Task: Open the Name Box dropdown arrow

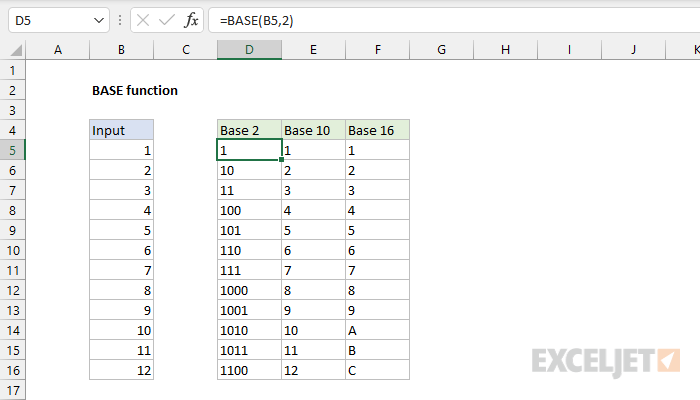Action: tap(99, 21)
